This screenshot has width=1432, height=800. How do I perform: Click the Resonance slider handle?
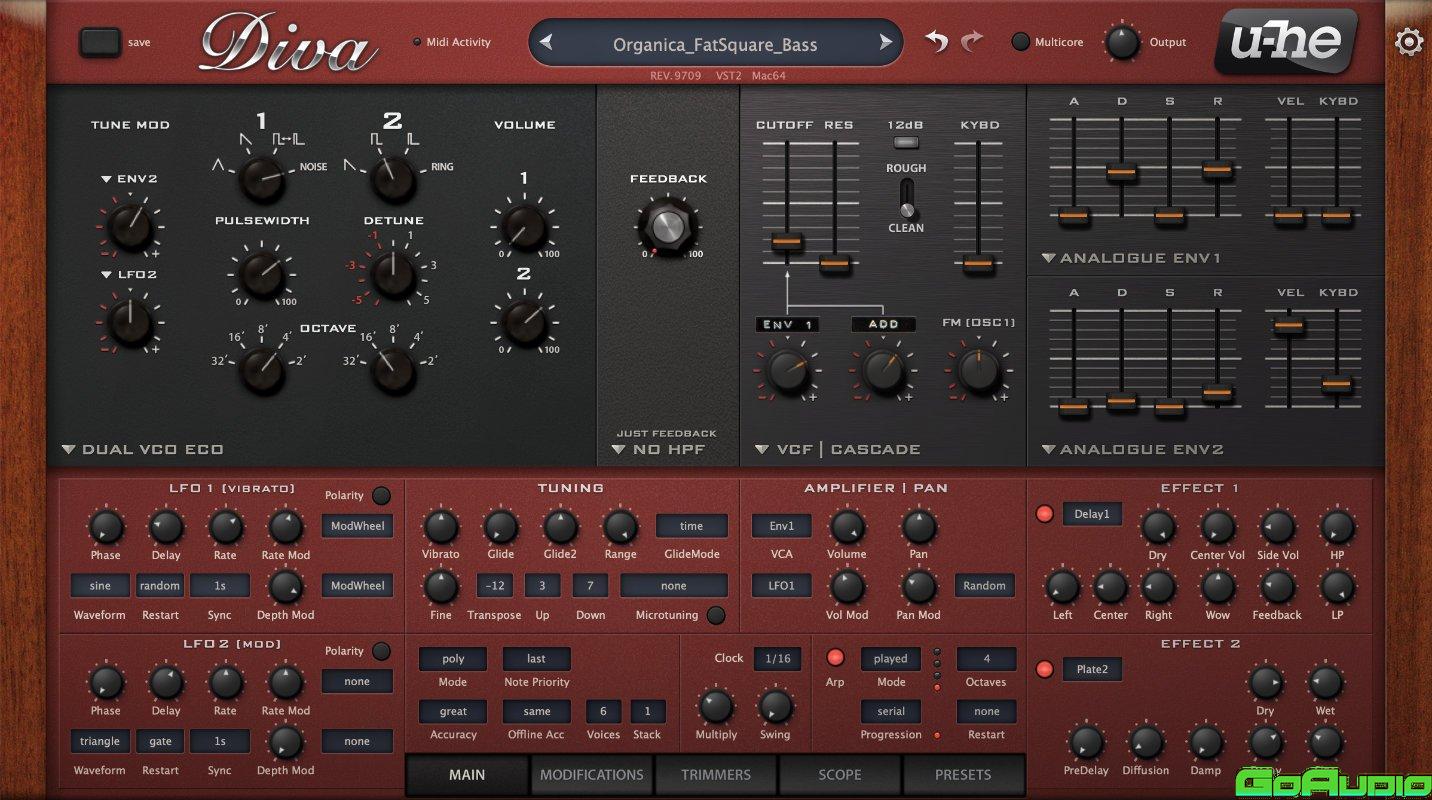(835, 264)
